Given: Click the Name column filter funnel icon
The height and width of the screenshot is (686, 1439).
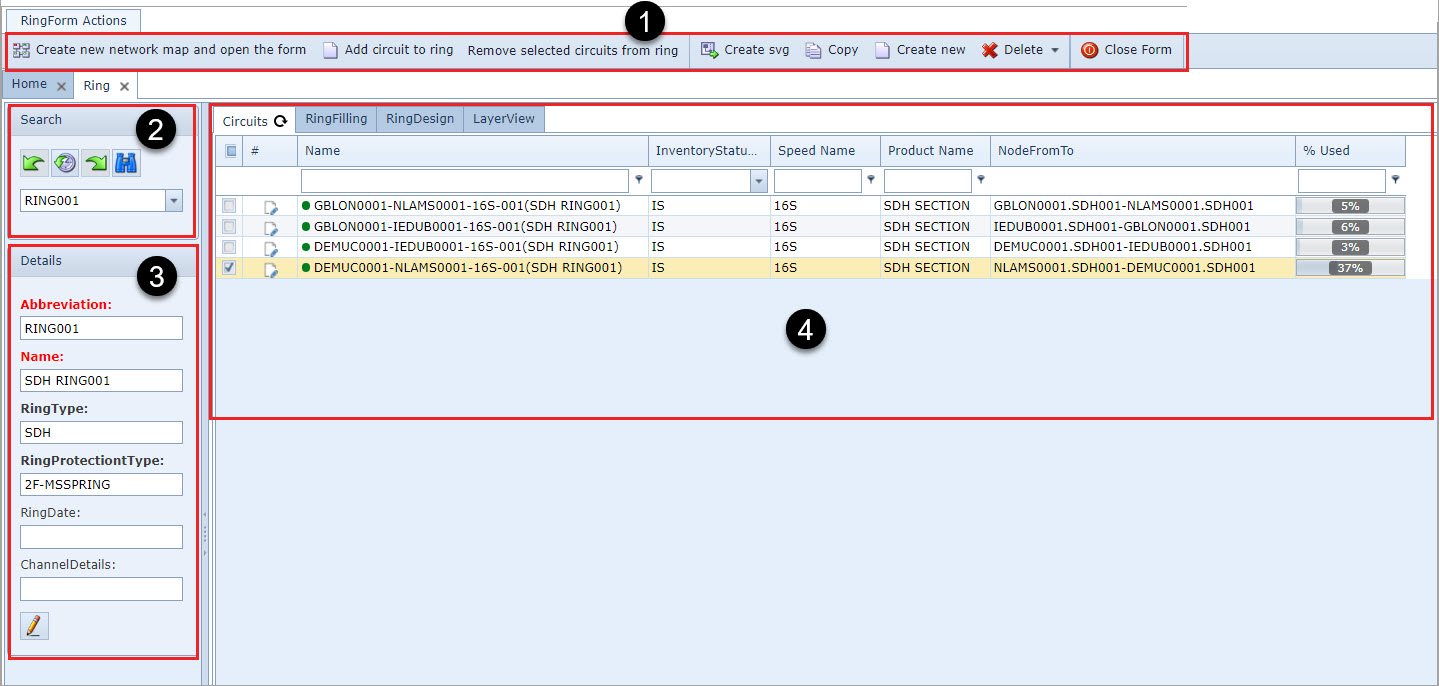Looking at the screenshot, I should coord(639,180).
